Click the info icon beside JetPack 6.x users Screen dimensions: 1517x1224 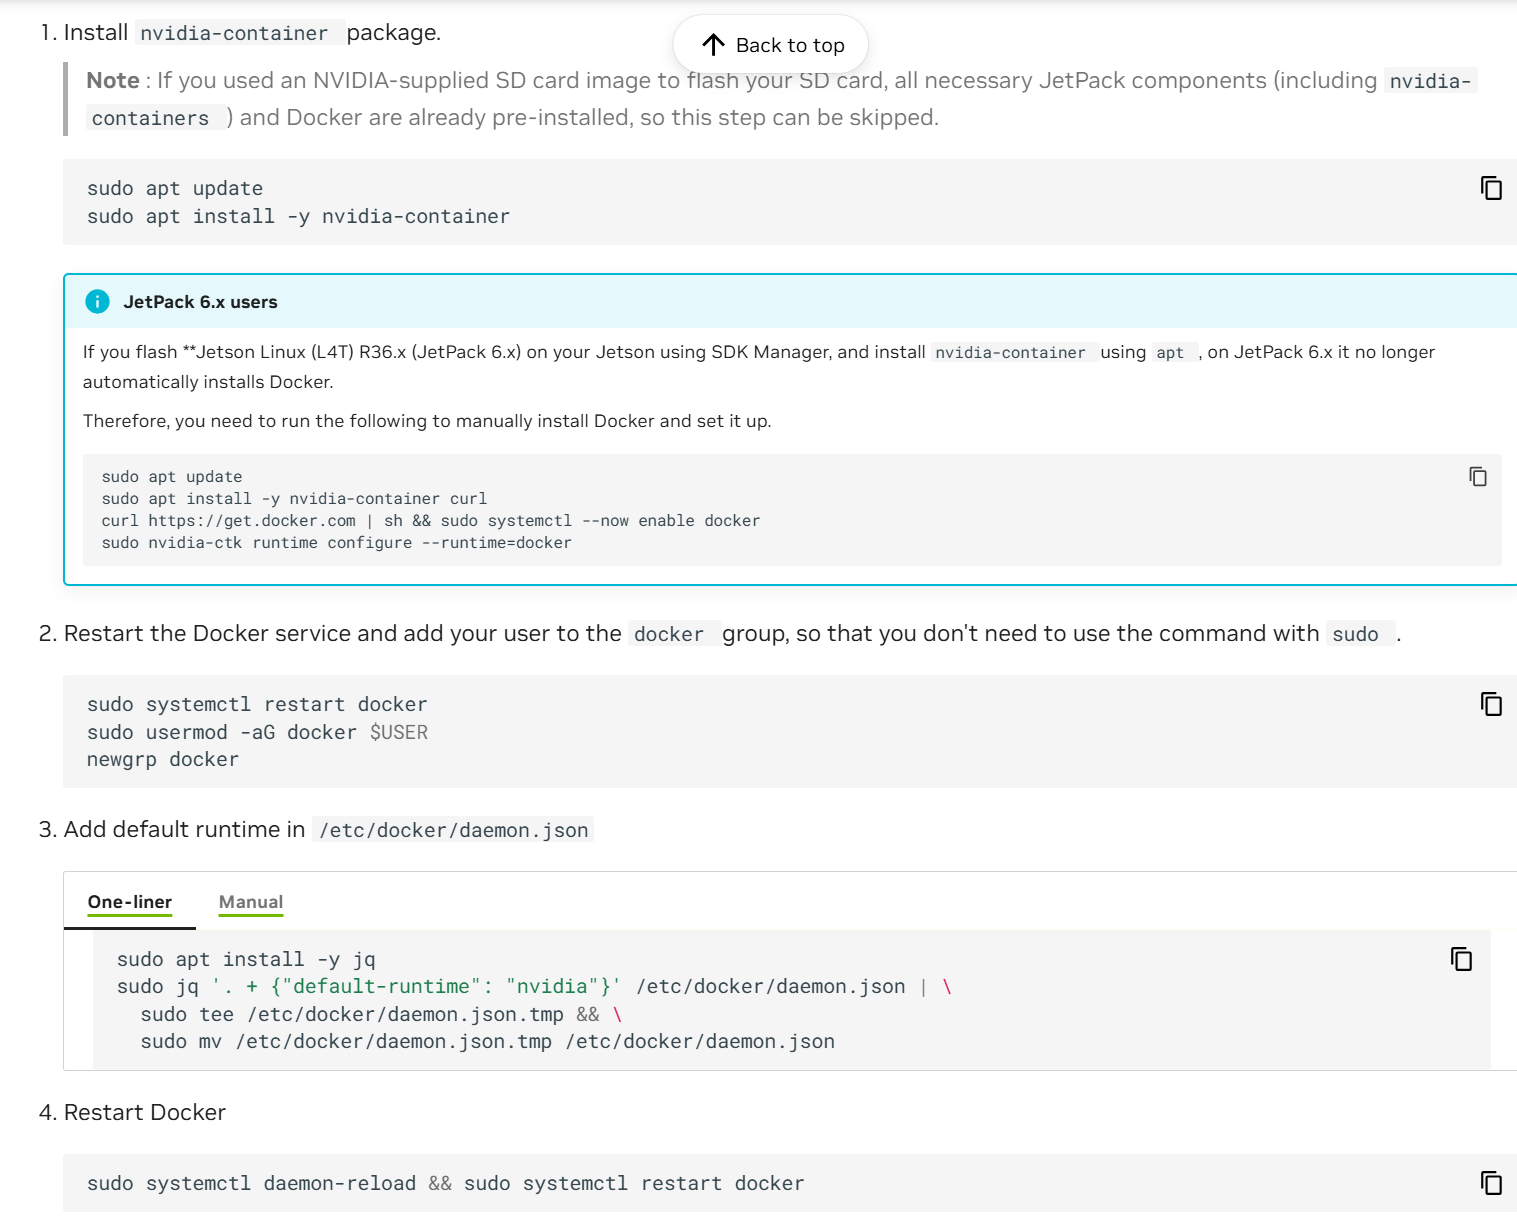97,301
